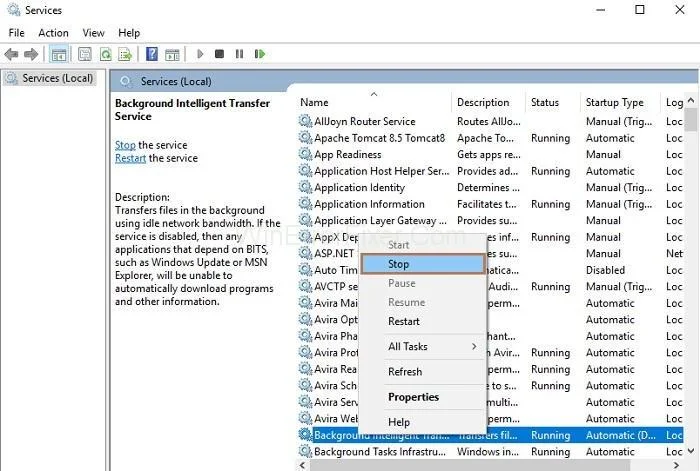Viewport: 700px width, 471px height.
Task: Open the Action menu in the menu bar
Action: click(x=53, y=33)
